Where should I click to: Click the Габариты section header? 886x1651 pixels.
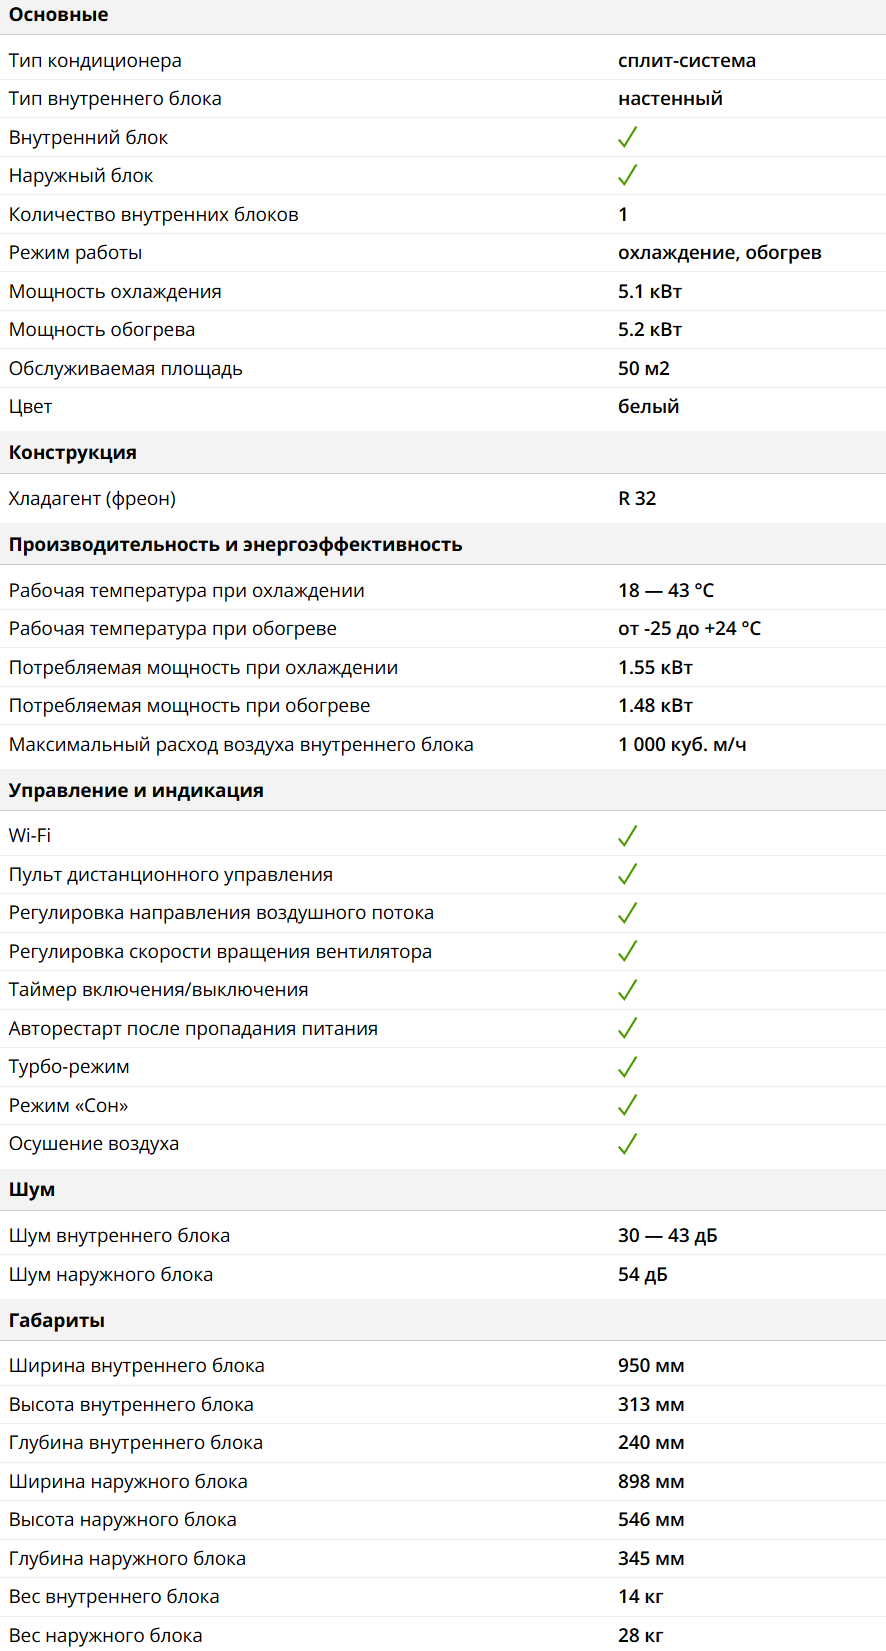57,1321
